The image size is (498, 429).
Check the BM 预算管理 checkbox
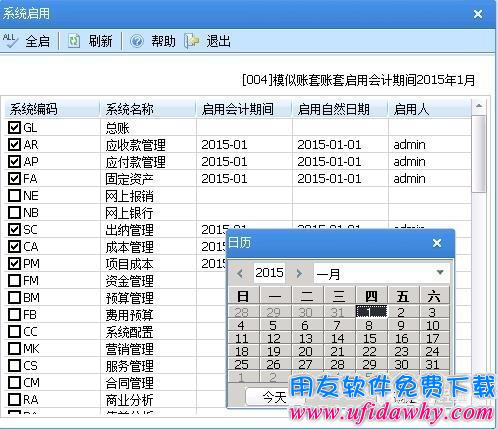coord(14,297)
